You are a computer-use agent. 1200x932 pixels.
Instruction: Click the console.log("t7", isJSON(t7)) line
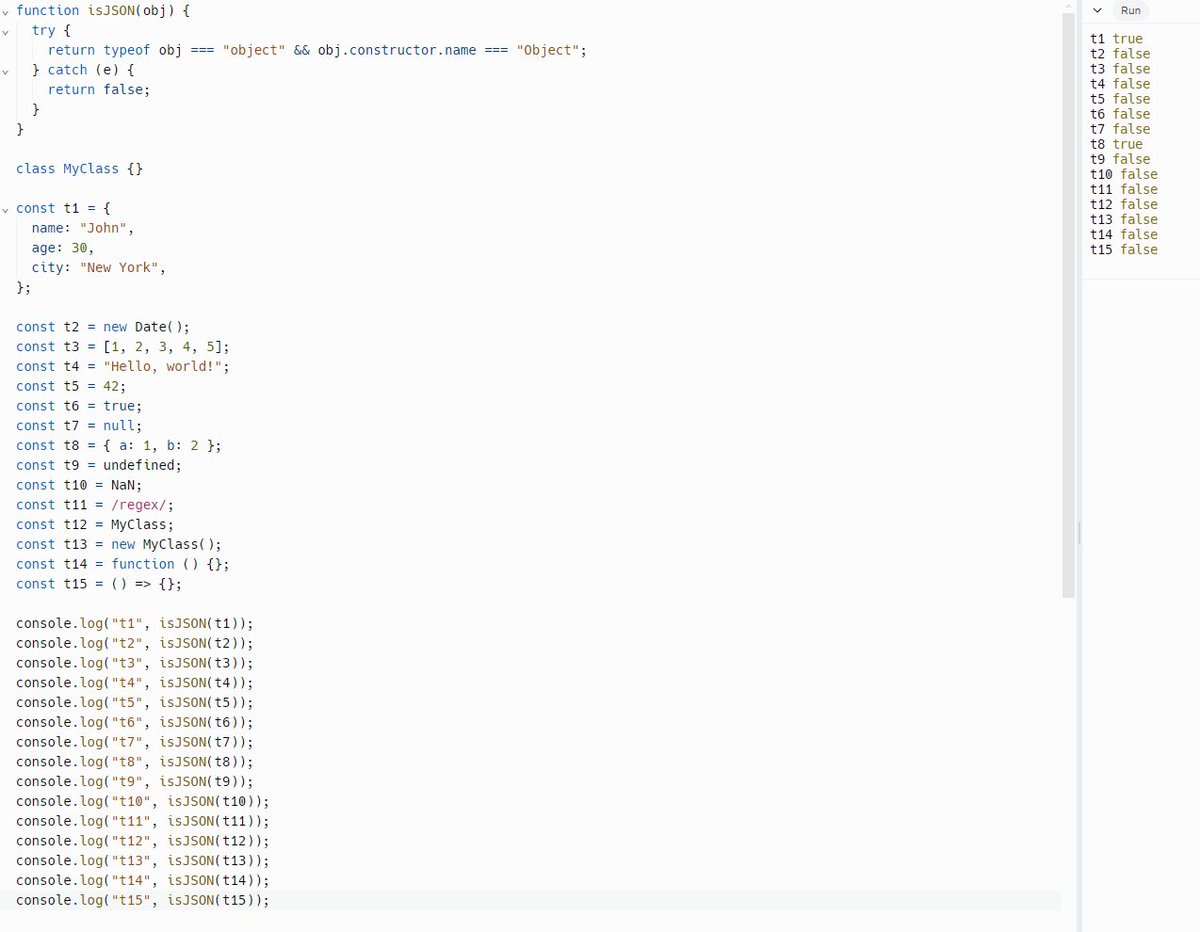pos(135,742)
